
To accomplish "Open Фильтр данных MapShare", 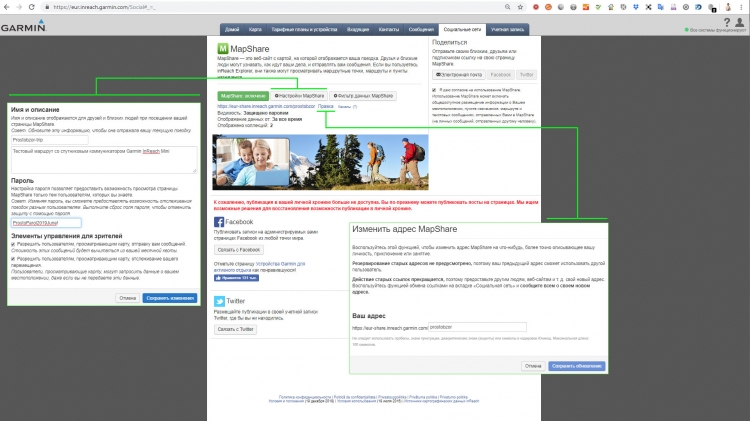I will coord(363,96).
